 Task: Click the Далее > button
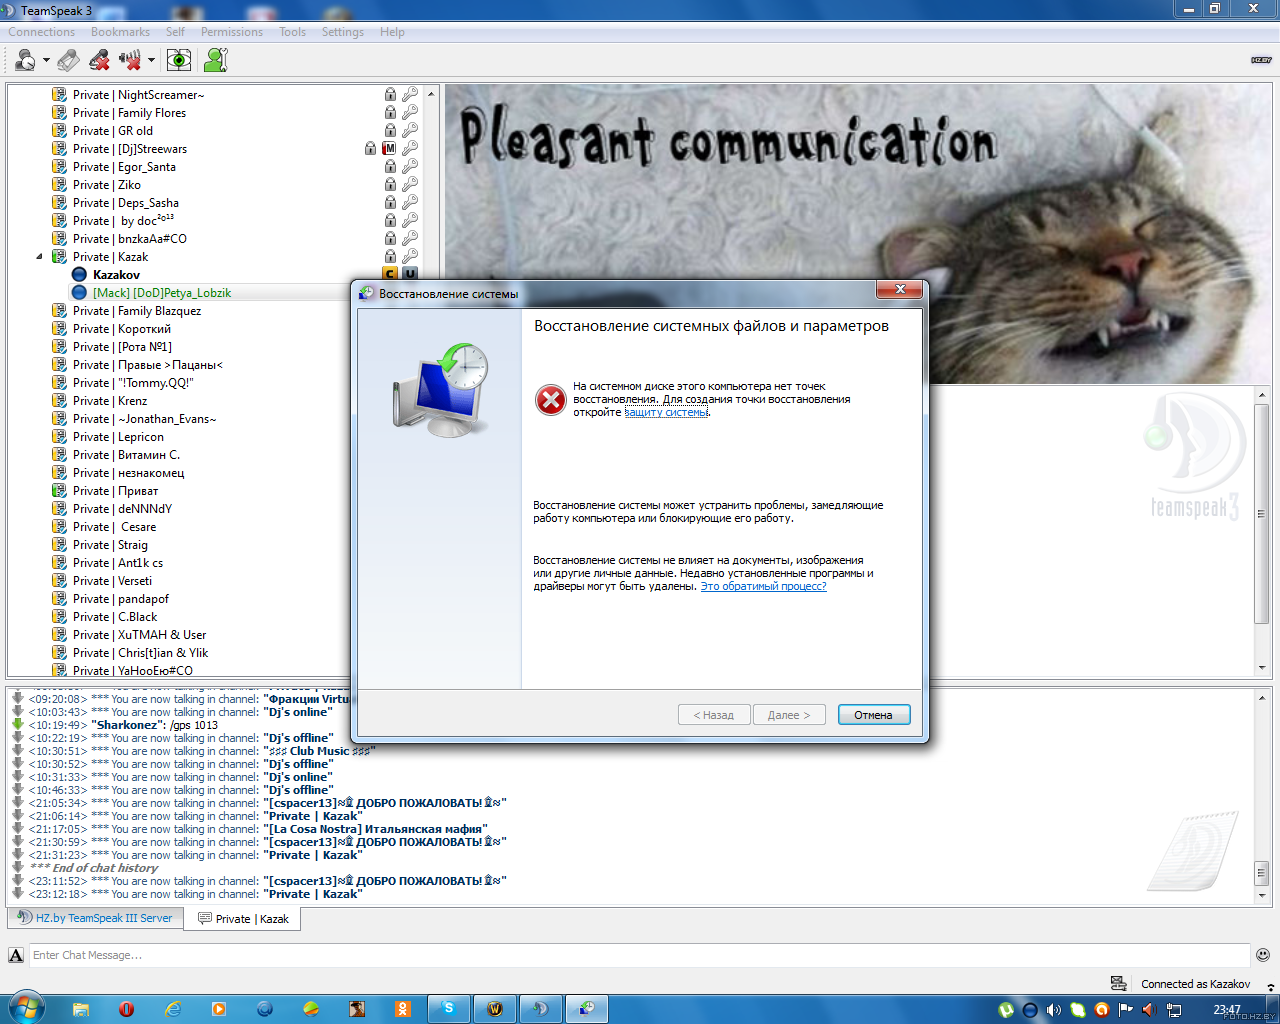pyautogui.click(x=789, y=715)
